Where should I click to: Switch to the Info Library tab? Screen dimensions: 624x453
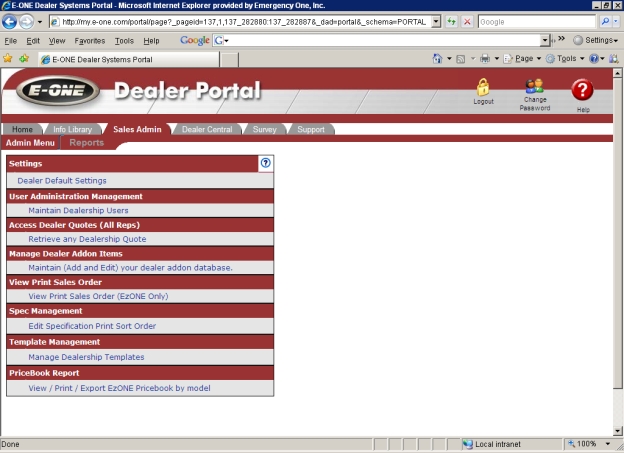point(72,129)
